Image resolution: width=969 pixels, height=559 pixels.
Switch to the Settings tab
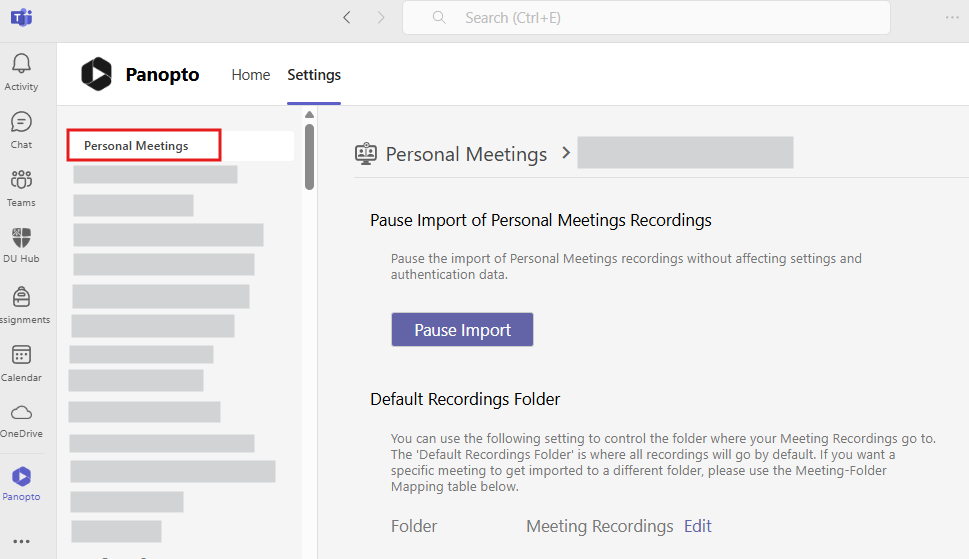(x=314, y=75)
